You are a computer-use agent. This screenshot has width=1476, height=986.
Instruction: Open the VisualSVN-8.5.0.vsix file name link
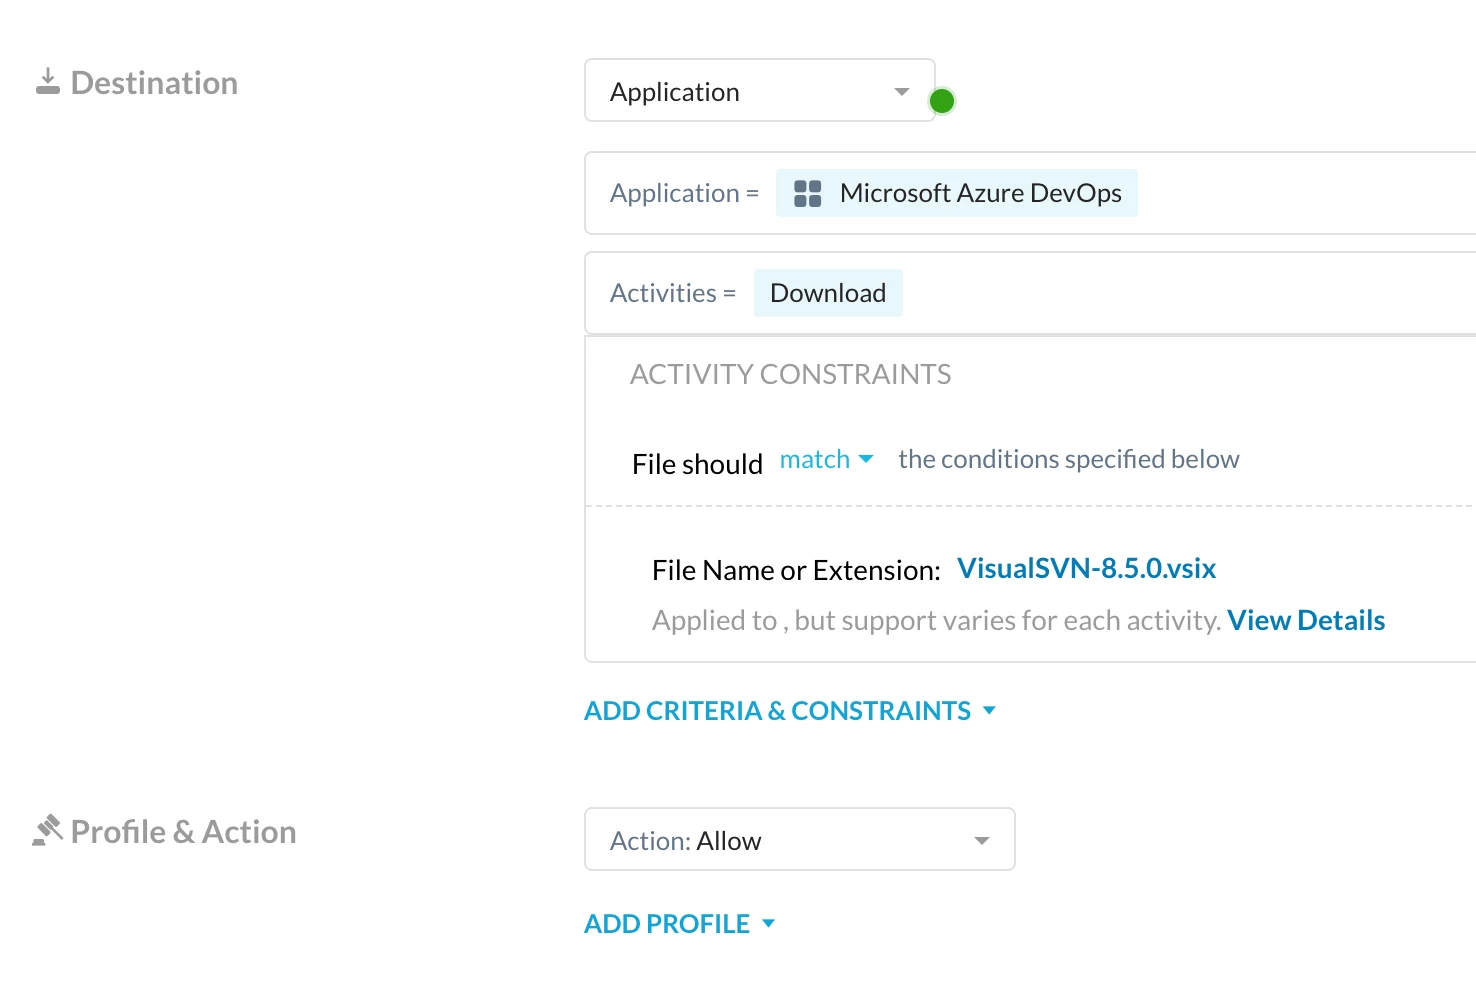(x=1086, y=569)
